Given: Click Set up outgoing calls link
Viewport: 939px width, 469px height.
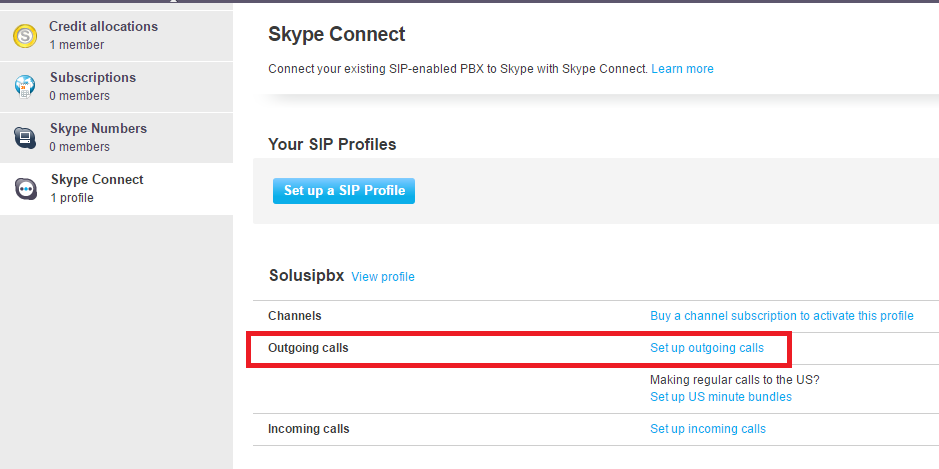Looking at the screenshot, I should 706,348.
